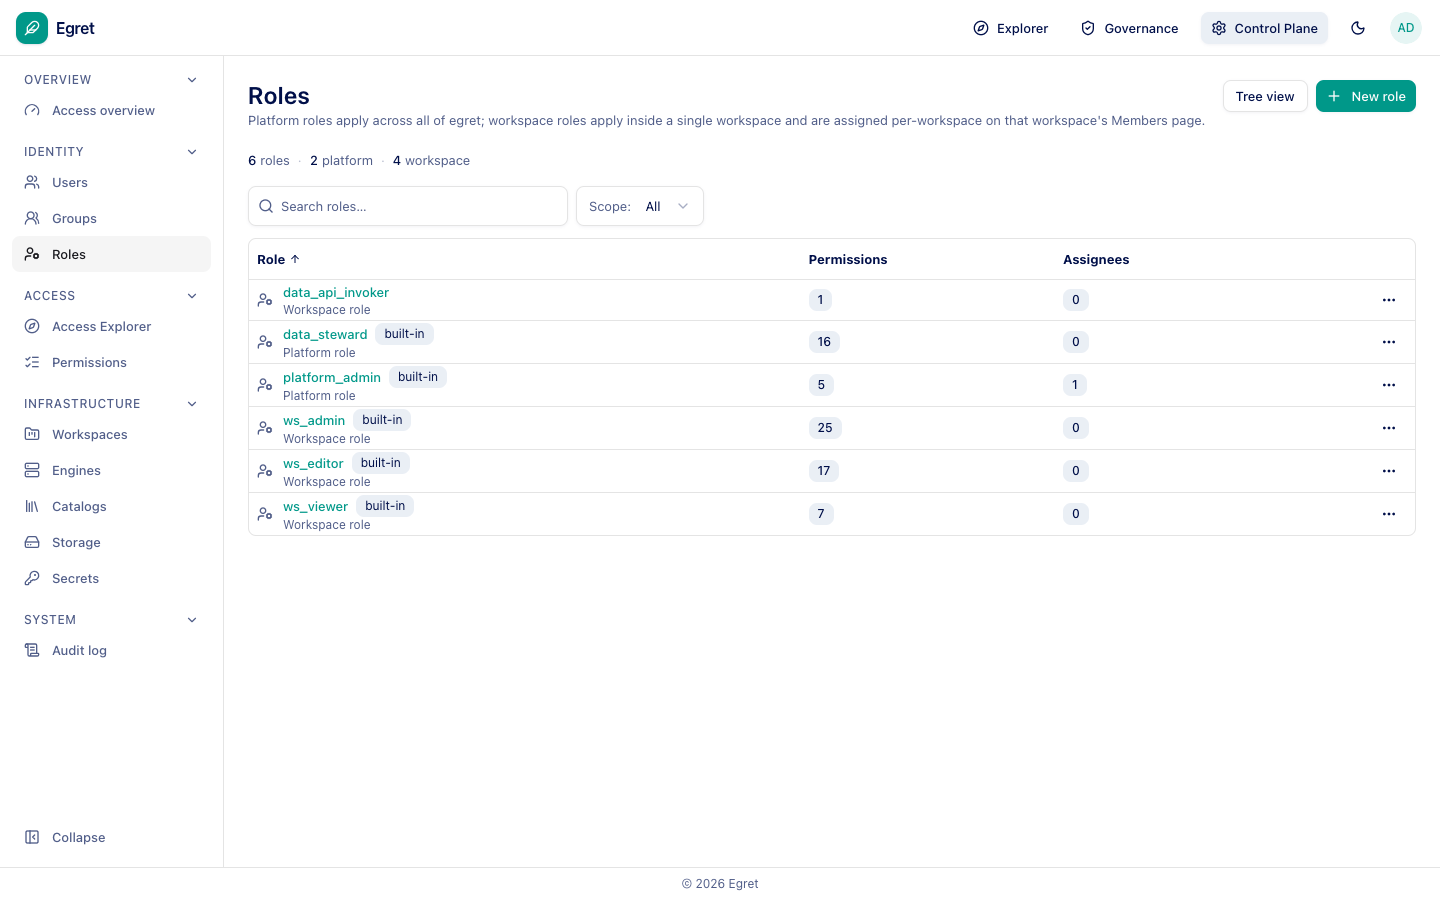Switch to Tree view
Screen dimensions: 1440x900
pyautogui.click(x=1265, y=96)
